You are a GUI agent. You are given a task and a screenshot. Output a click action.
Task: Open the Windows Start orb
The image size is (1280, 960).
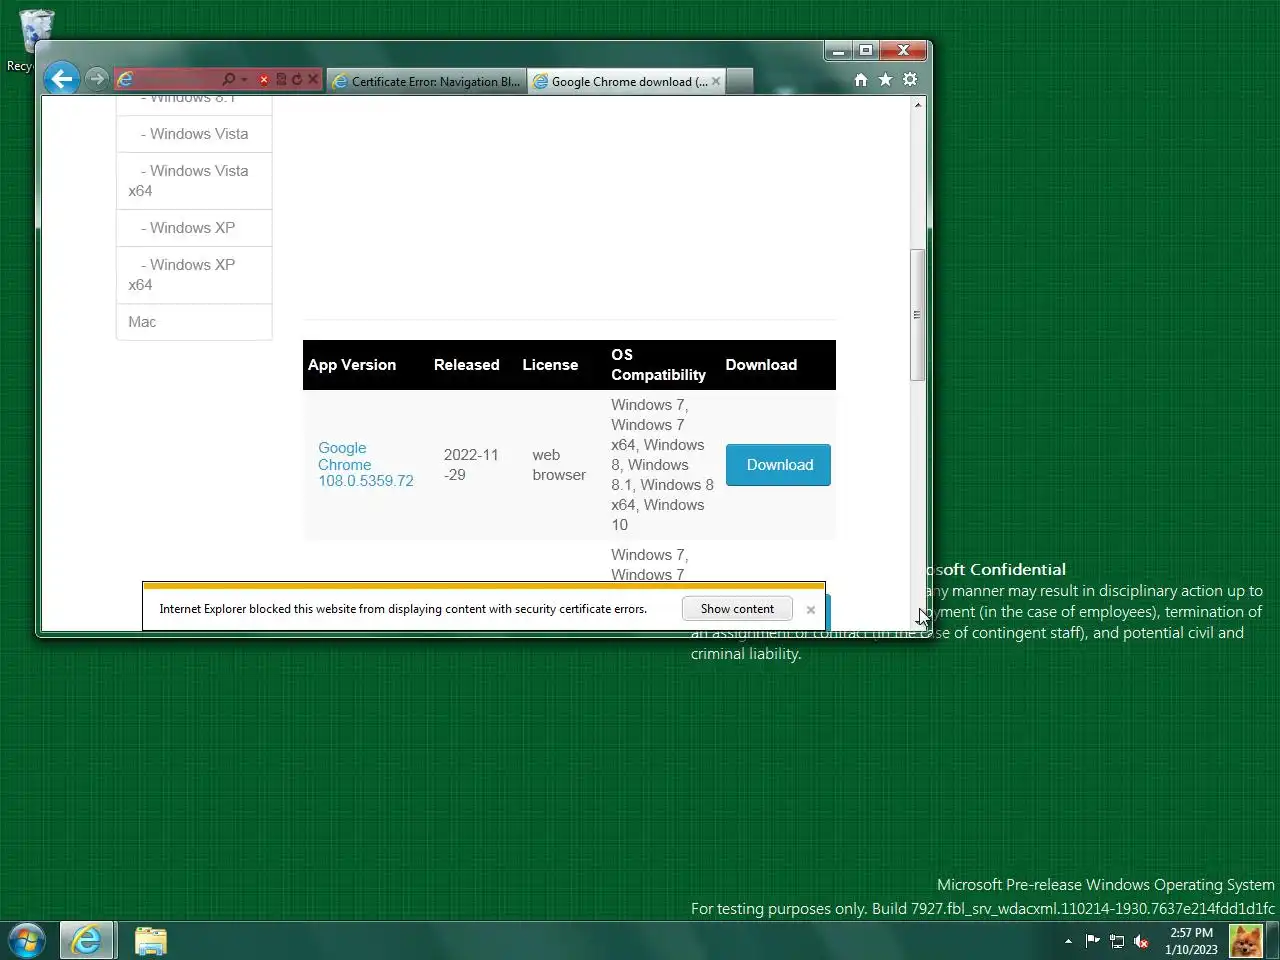click(x=26, y=940)
